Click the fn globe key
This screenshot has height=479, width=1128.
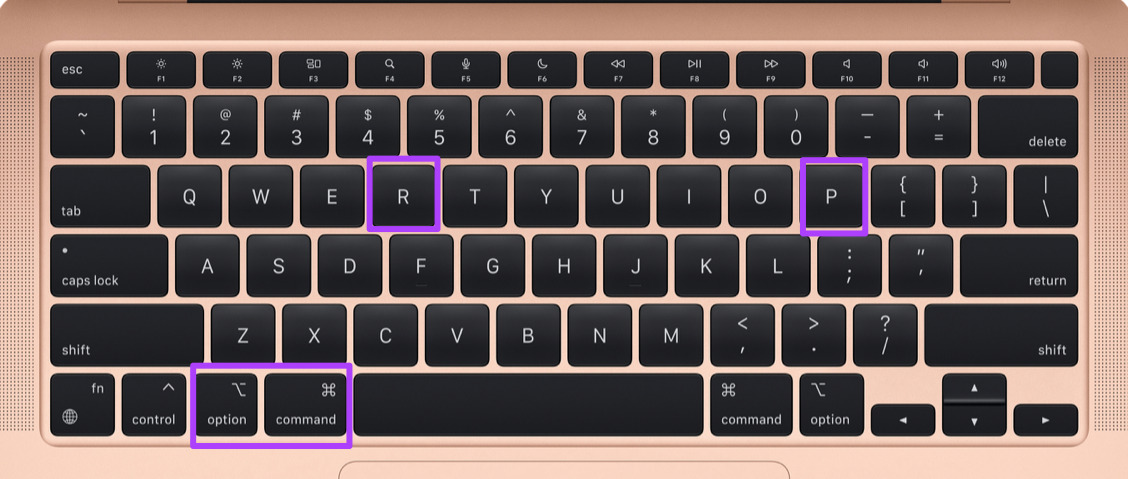pos(82,405)
